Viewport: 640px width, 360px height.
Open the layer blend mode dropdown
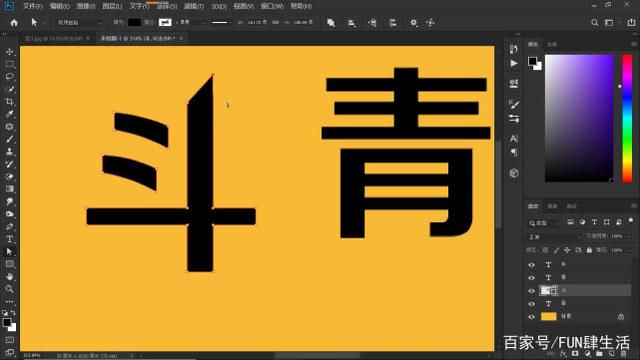coord(555,237)
